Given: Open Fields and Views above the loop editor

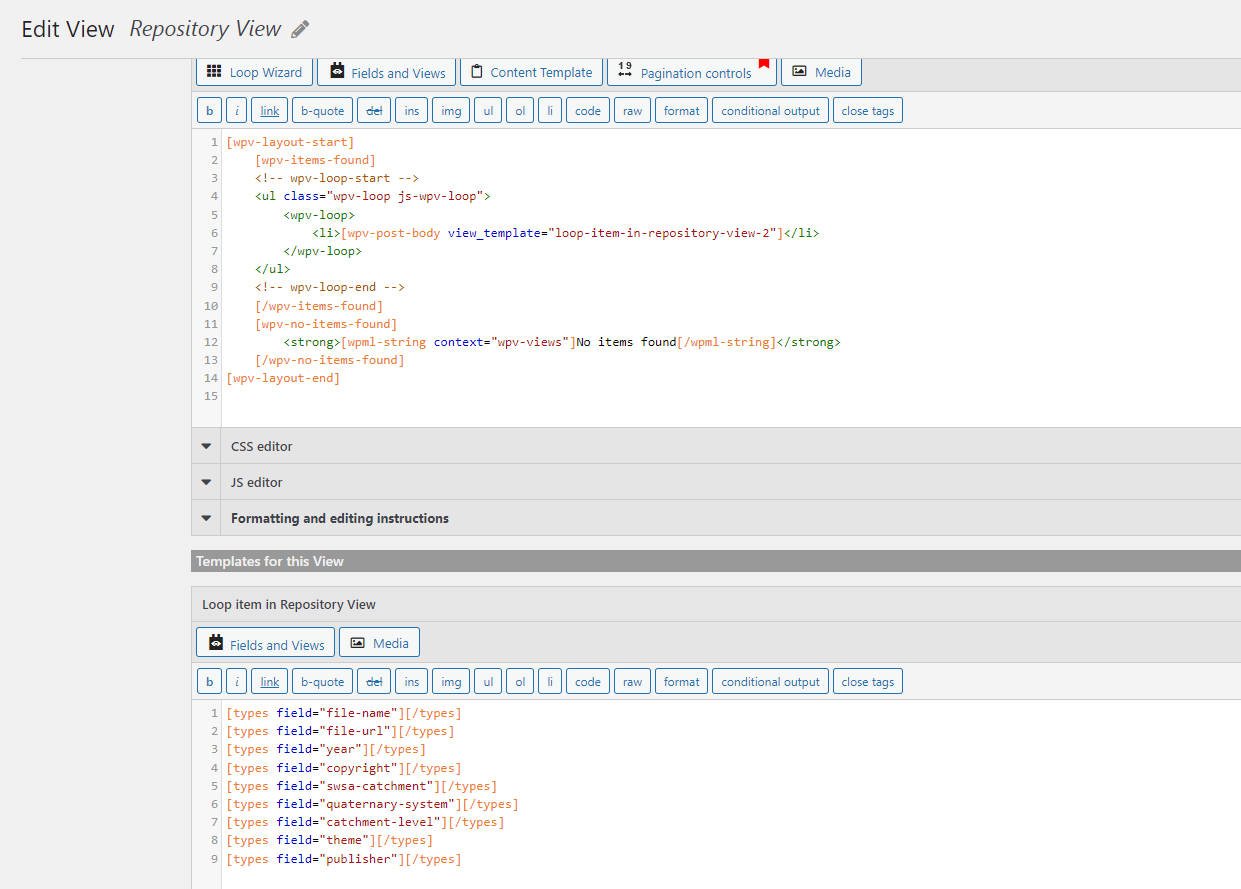Looking at the screenshot, I should click(x=387, y=72).
